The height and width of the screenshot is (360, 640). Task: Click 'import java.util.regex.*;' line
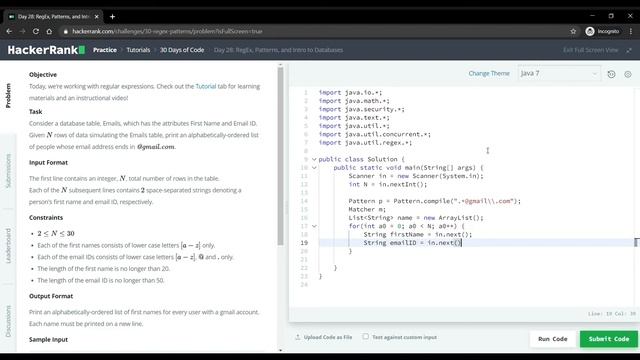(x=365, y=143)
